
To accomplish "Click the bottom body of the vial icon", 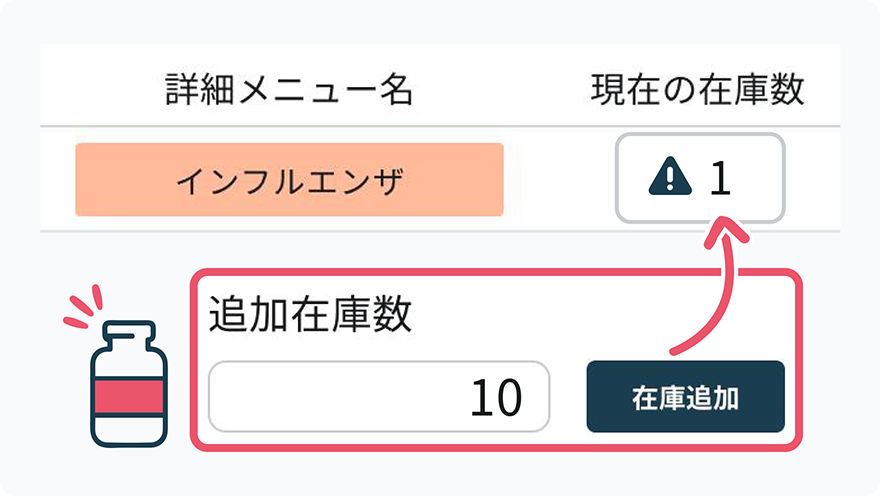I will (x=129, y=430).
